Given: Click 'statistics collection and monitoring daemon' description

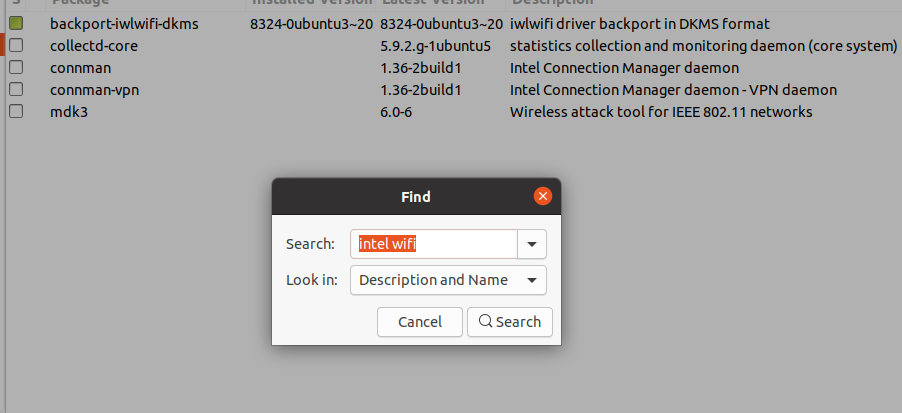Looking at the screenshot, I should [x=704, y=46].
